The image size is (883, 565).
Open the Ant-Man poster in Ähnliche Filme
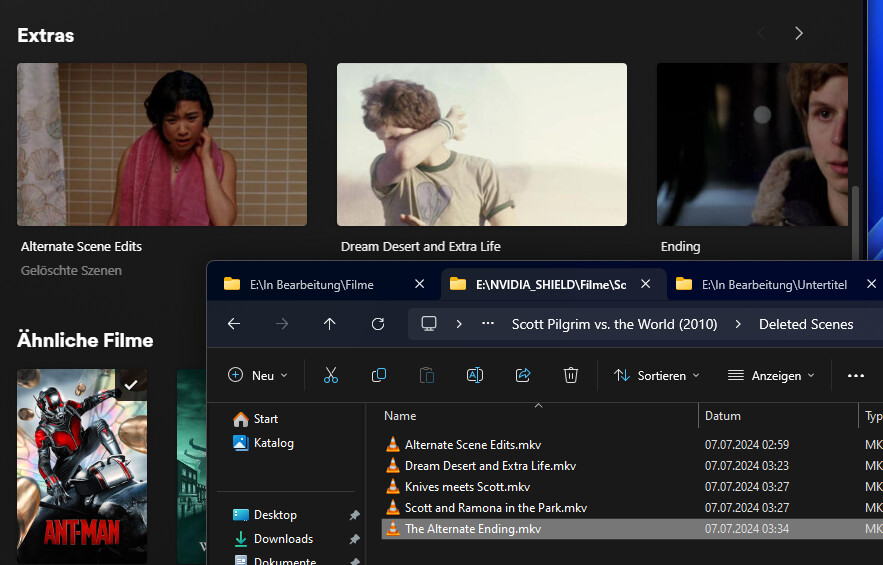coord(82,467)
